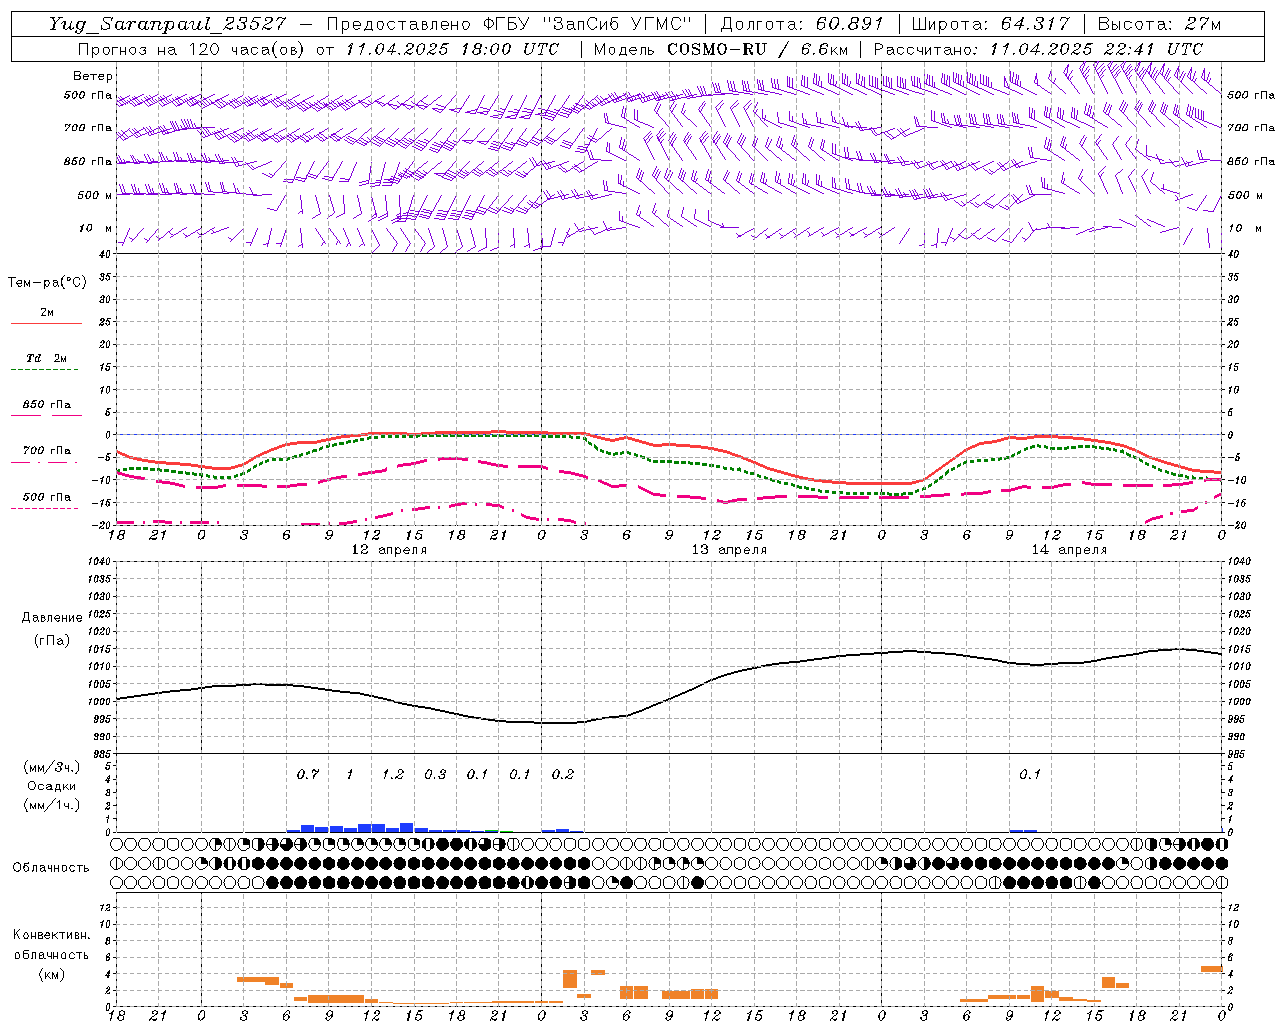The height and width of the screenshot is (1024, 1280).
Task: Click the Тем-ра(°C) axis title
Action: [x=47, y=283]
